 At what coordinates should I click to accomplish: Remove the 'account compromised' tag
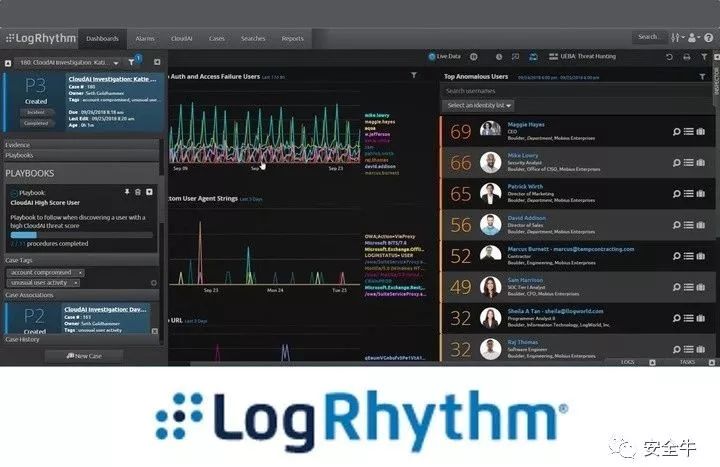point(80,272)
